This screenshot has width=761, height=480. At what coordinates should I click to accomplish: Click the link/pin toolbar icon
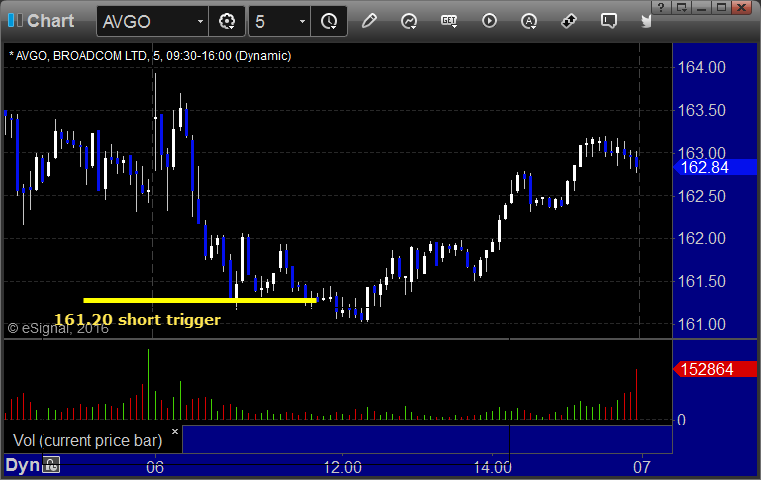(x=569, y=21)
